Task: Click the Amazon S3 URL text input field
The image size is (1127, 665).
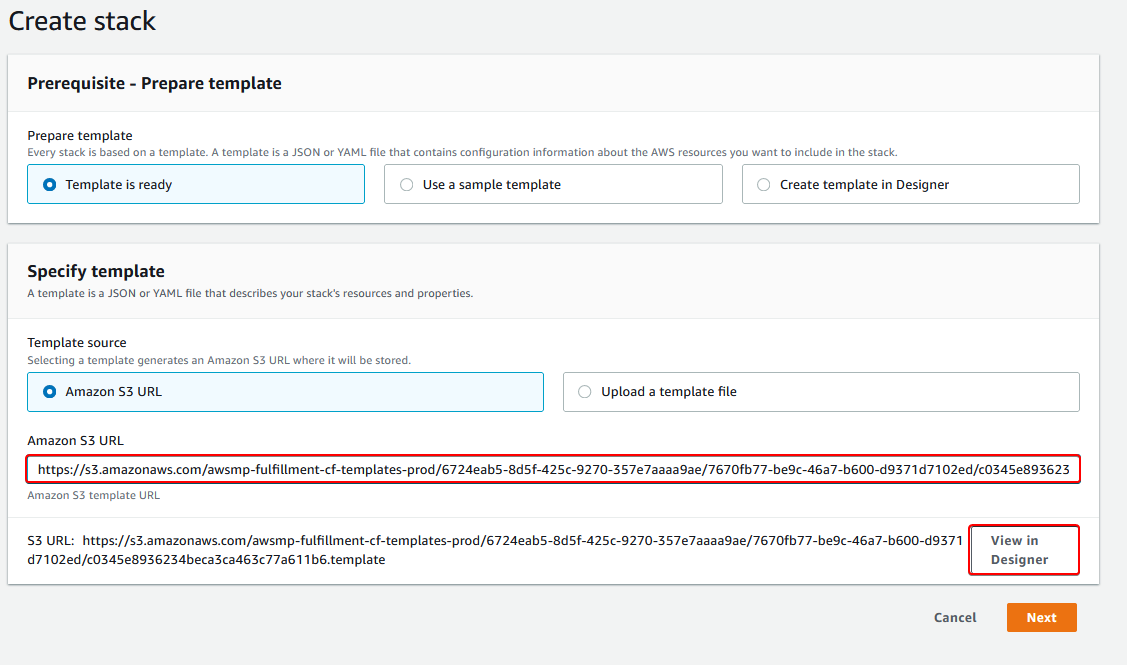Action: (553, 469)
